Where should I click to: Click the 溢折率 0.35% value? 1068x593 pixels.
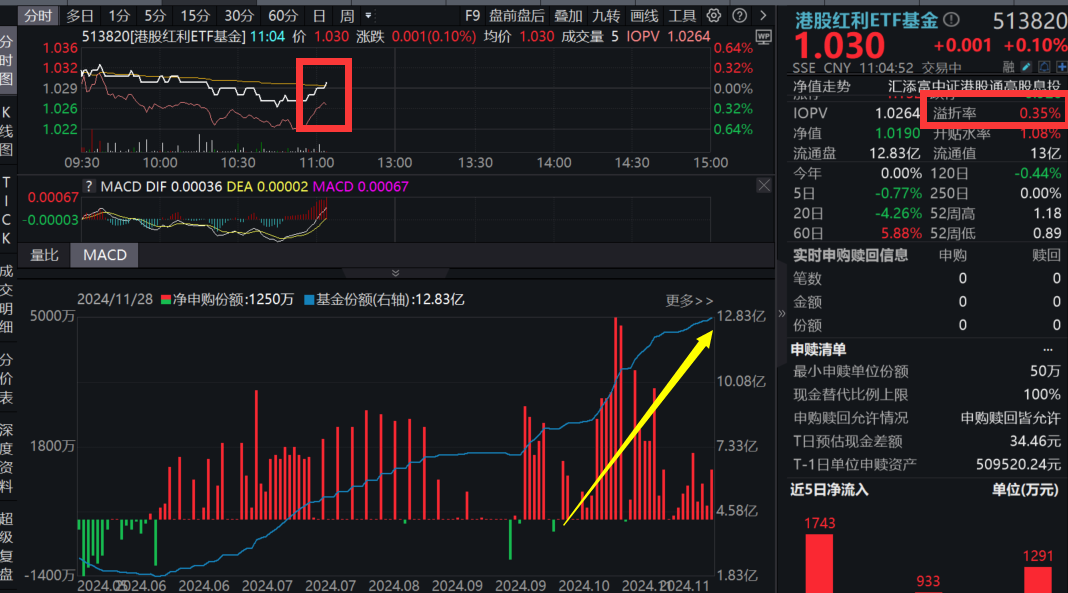(x=1039, y=114)
